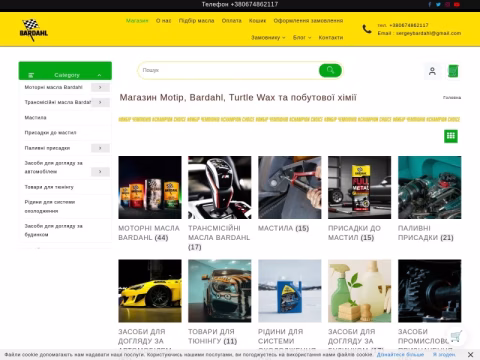Select Засоби для догляду за будинком sidebar link

tap(53, 230)
